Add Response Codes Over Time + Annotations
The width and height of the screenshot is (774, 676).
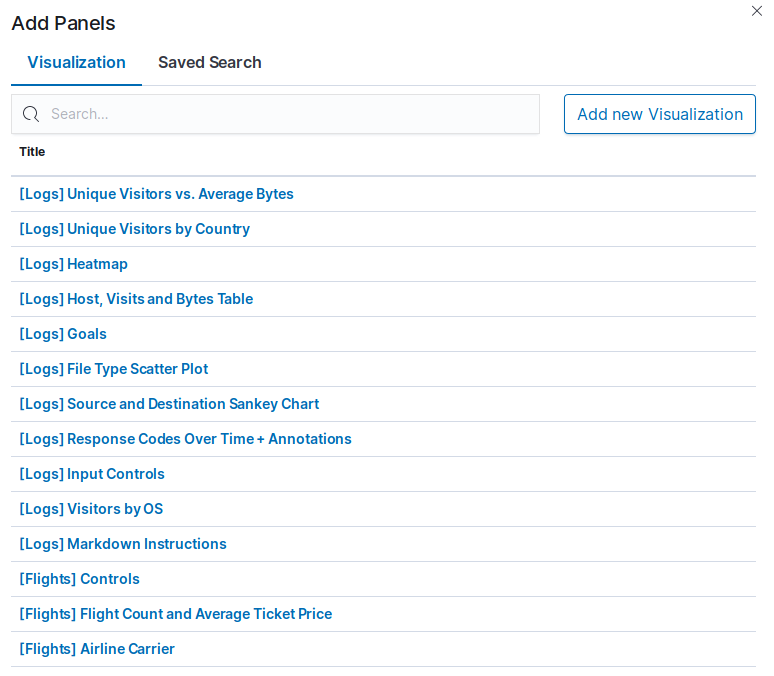coord(186,439)
